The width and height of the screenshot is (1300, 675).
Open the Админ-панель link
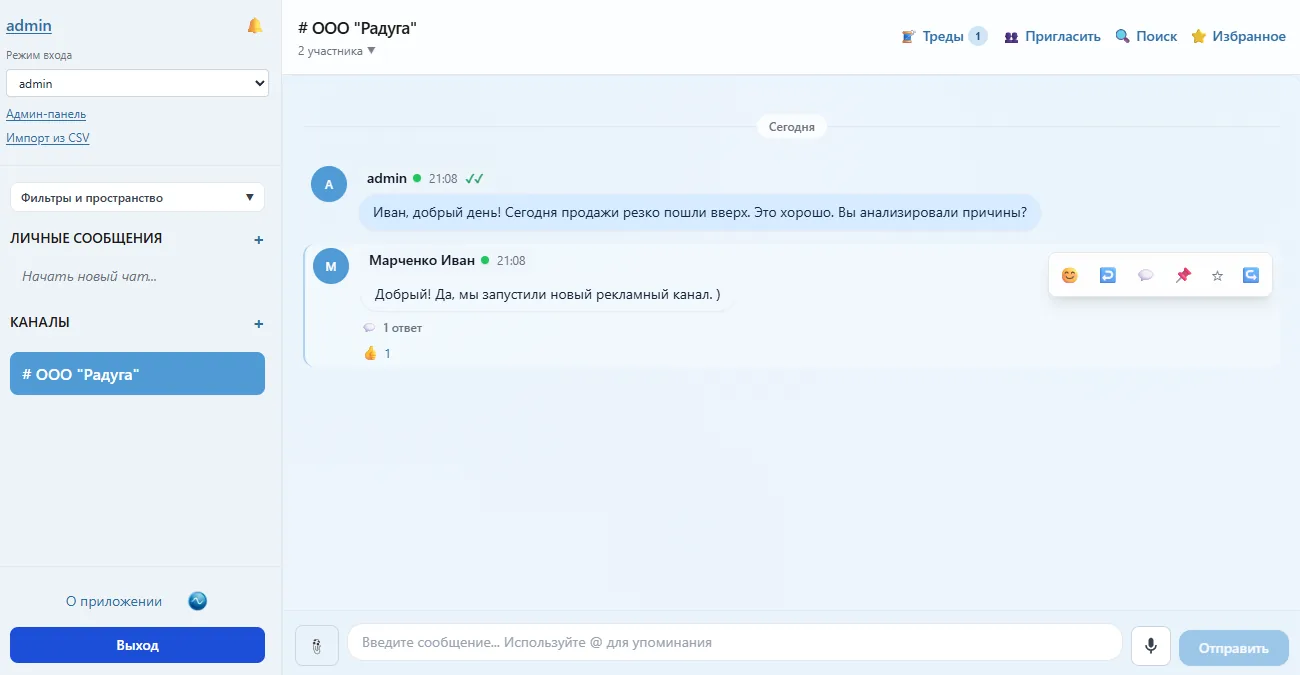(x=46, y=114)
